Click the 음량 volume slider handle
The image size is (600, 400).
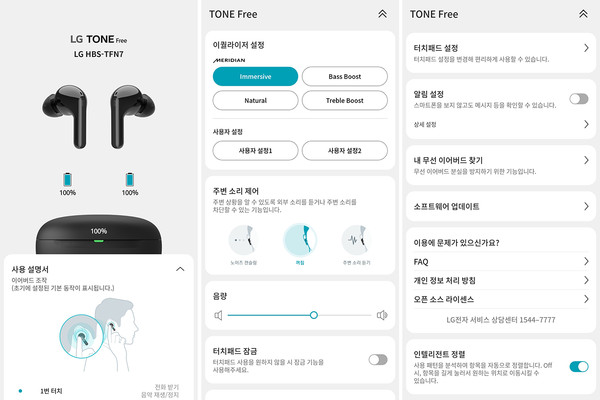click(314, 315)
